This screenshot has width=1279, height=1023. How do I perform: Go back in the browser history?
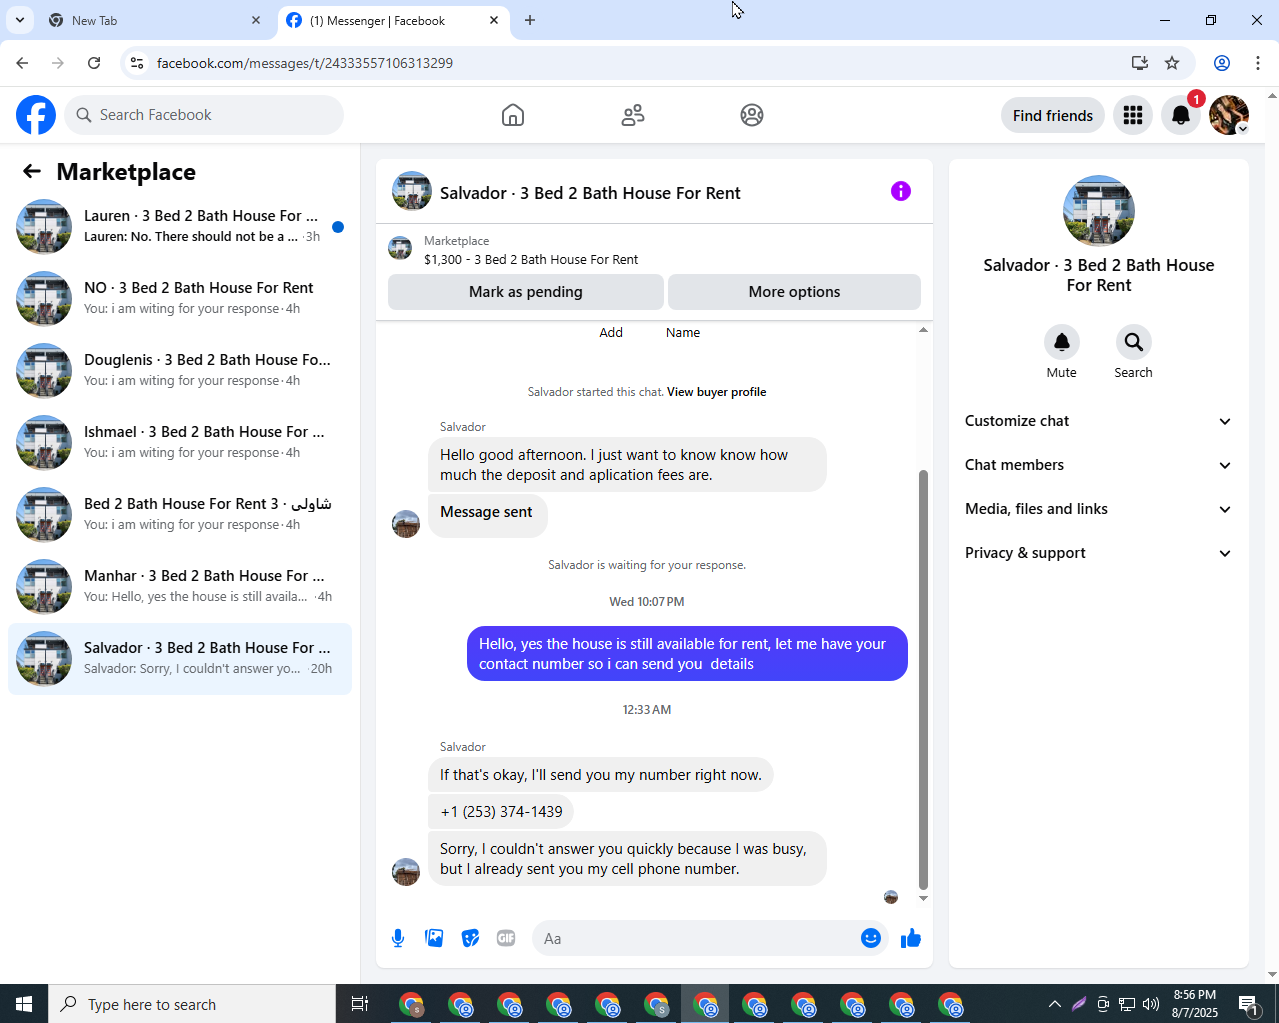click(22, 63)
